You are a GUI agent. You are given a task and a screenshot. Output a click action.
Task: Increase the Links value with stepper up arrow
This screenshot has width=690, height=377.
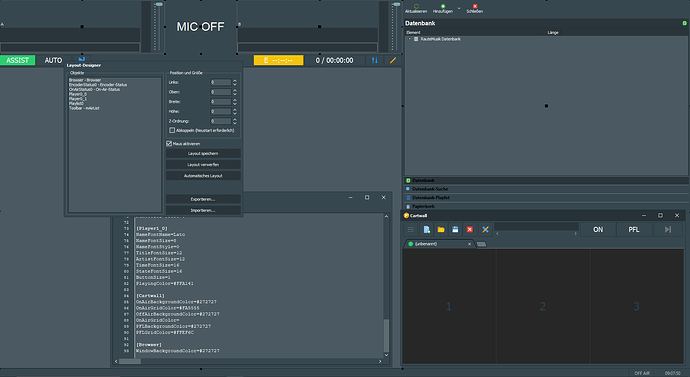(235, 81)
